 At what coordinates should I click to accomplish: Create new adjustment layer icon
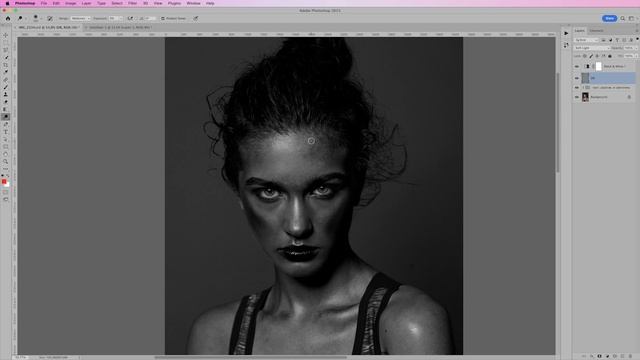pos(607,356)
